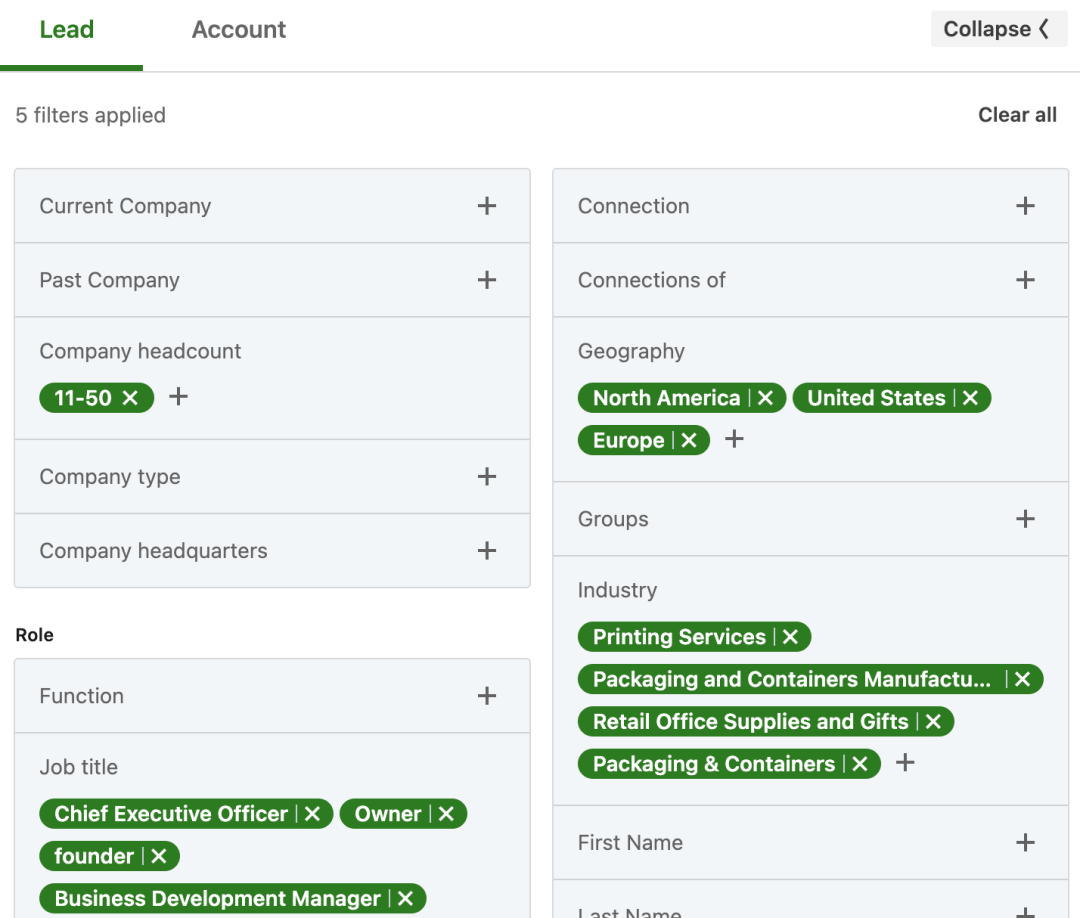Viewport: 1080px width, 918px height.
Task: Remove the 11-50 headcount filter chip
Action: click(130, 398)
